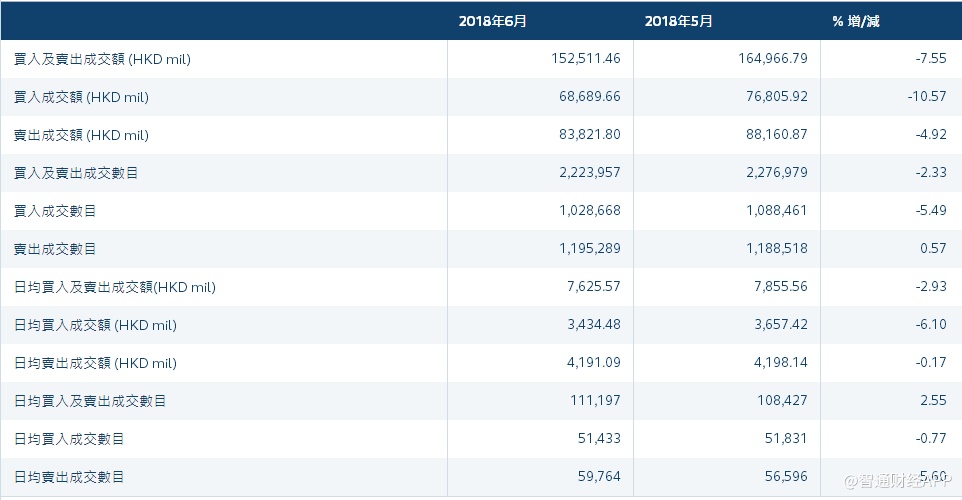962x500 pixels.
Task: Click the 111,197 value cell
Action: (596, 401)
